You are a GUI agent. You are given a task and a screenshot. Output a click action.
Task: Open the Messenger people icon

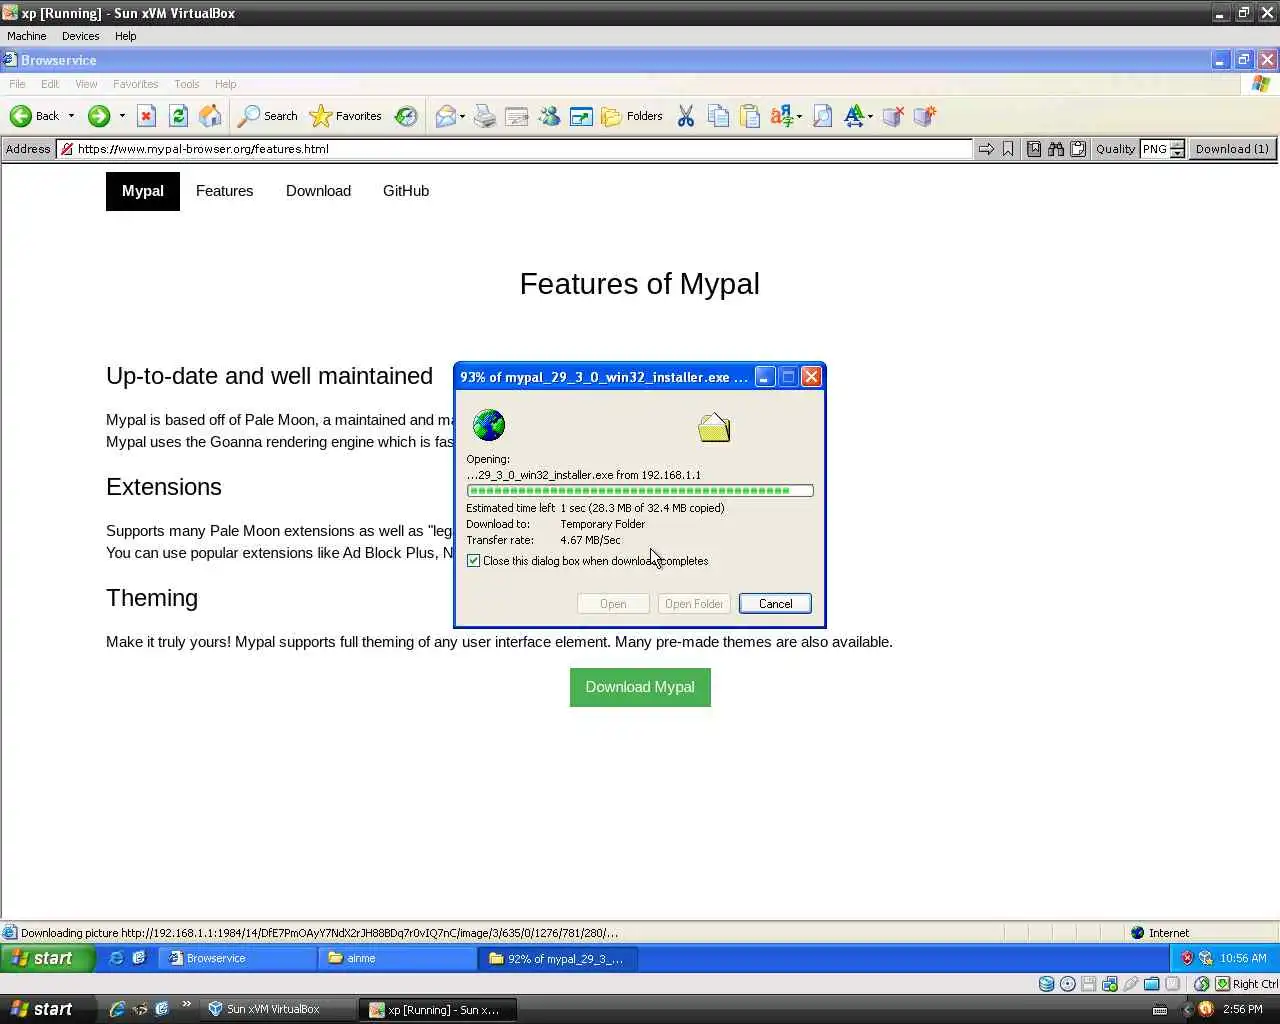coord(549,116)
